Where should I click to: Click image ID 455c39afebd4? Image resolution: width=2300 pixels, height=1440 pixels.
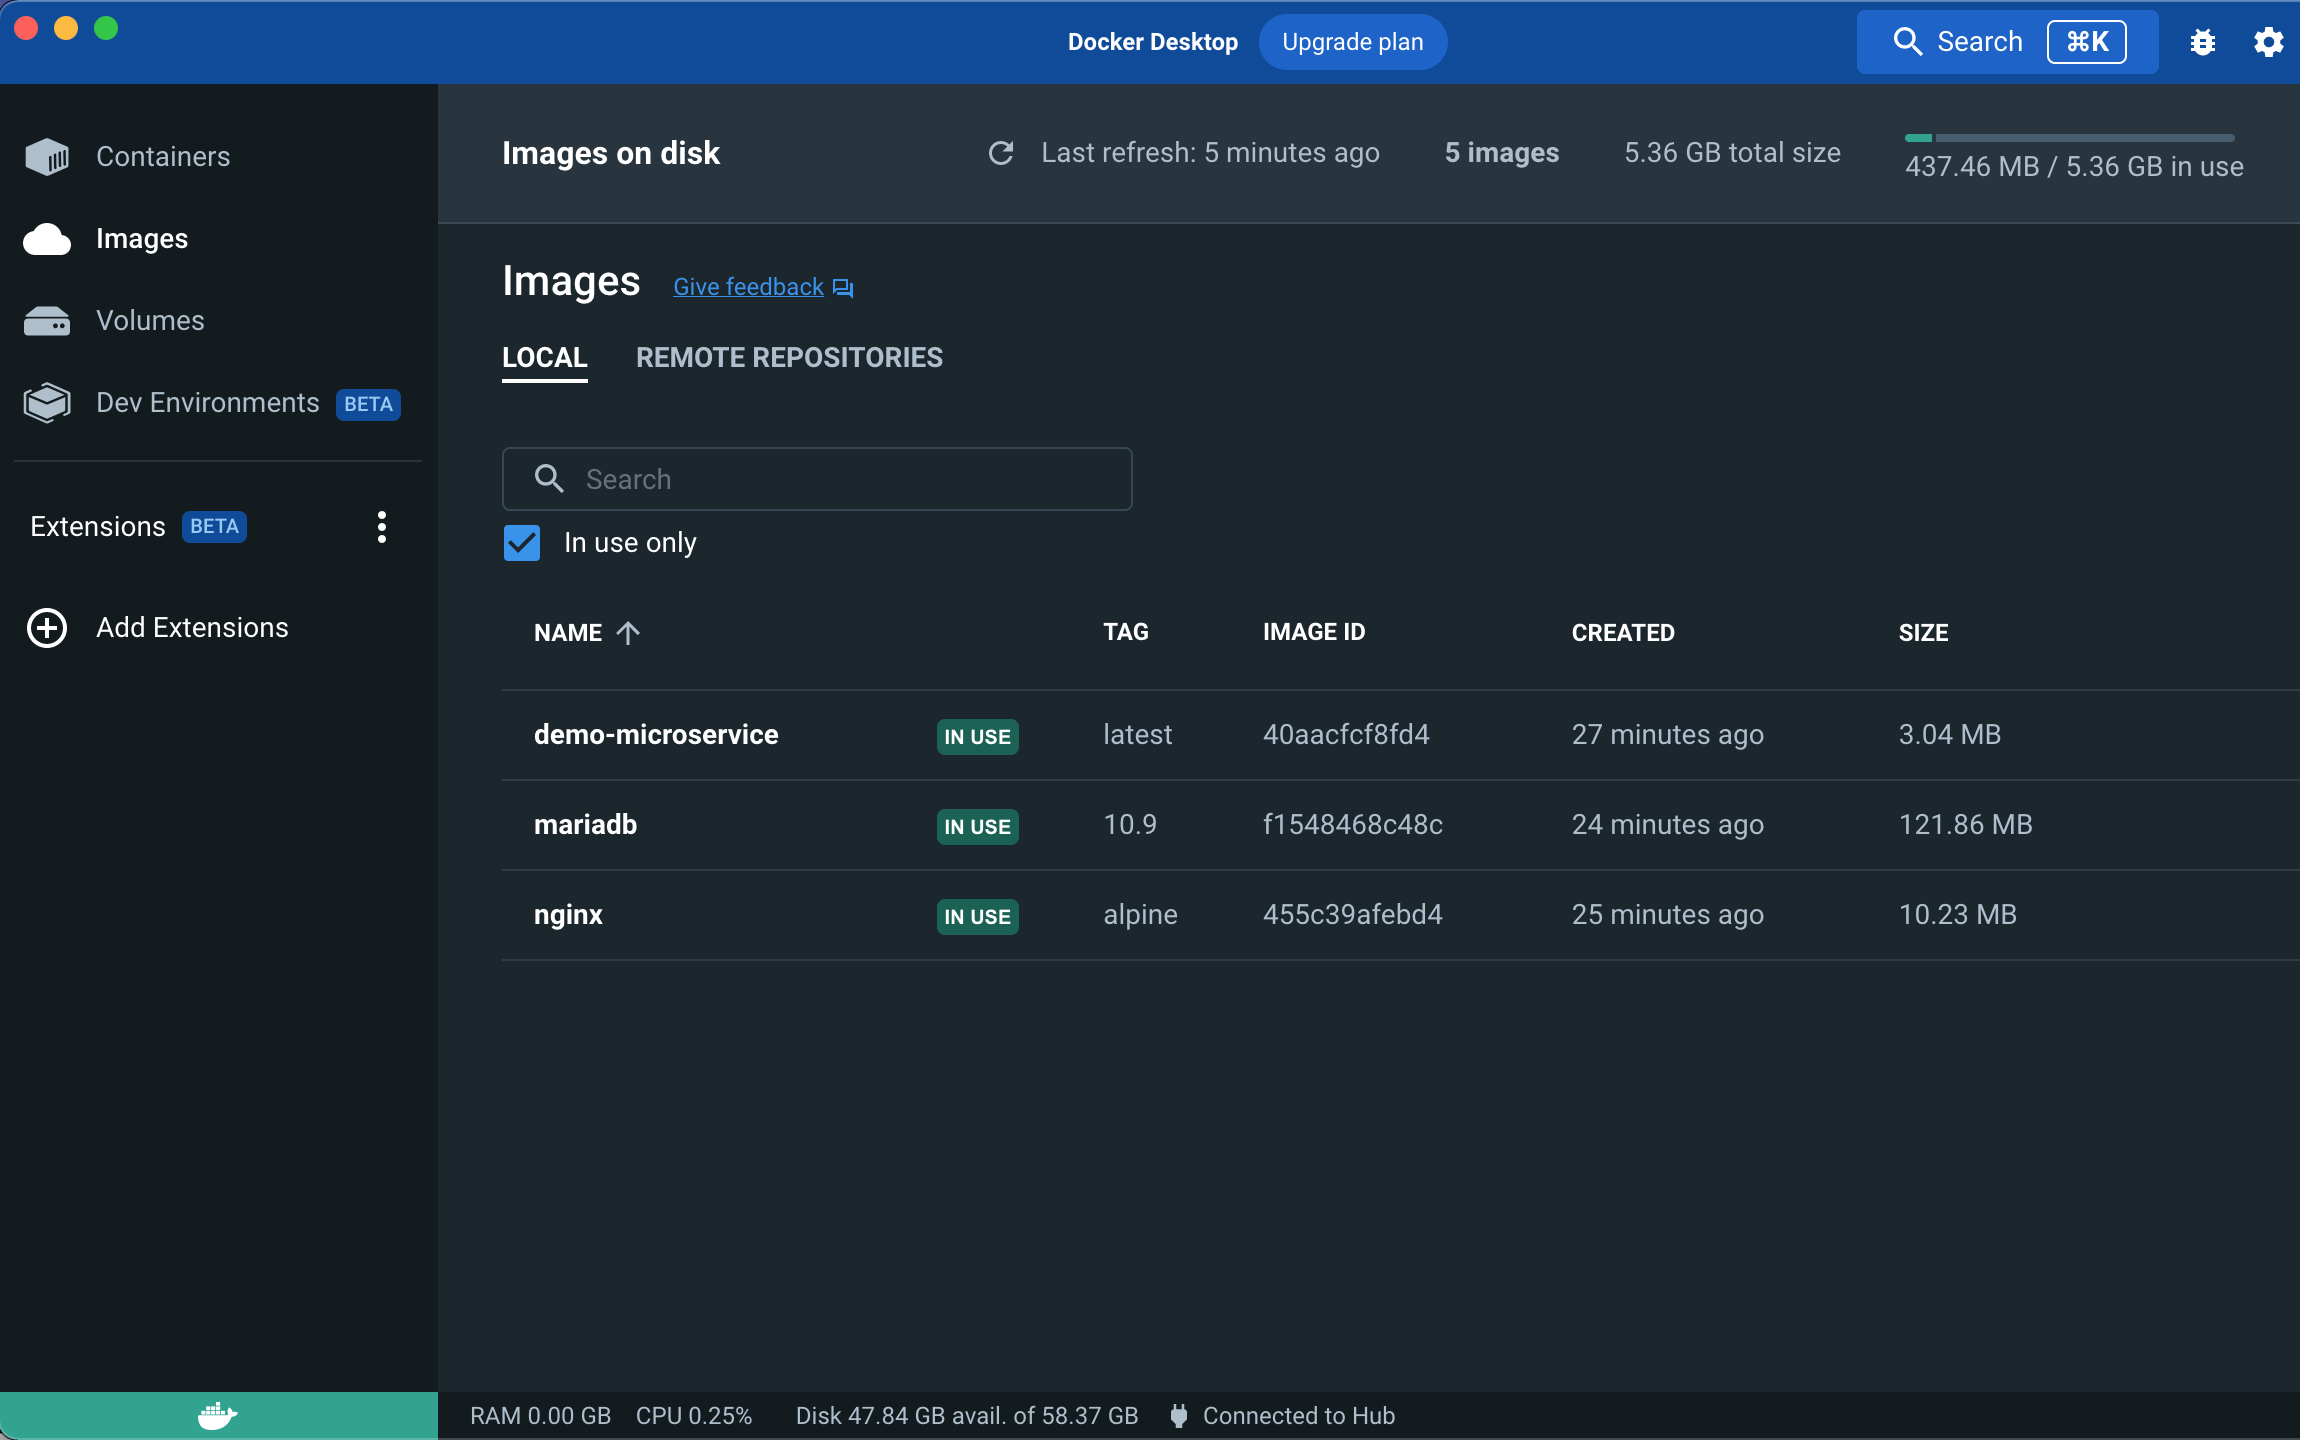pyautogui.click(x=1353, y=915)
